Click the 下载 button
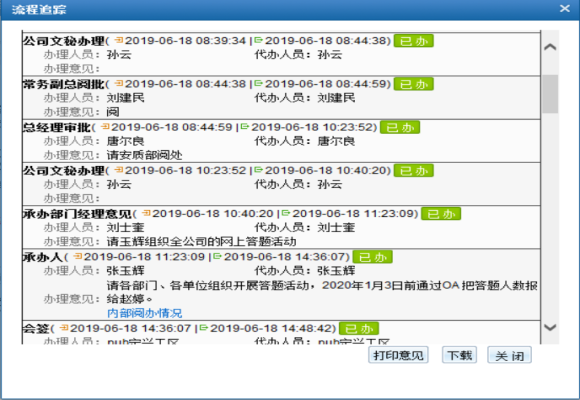Image resolution: width=580 pixels, height=400 pixels. click(459, 355)
